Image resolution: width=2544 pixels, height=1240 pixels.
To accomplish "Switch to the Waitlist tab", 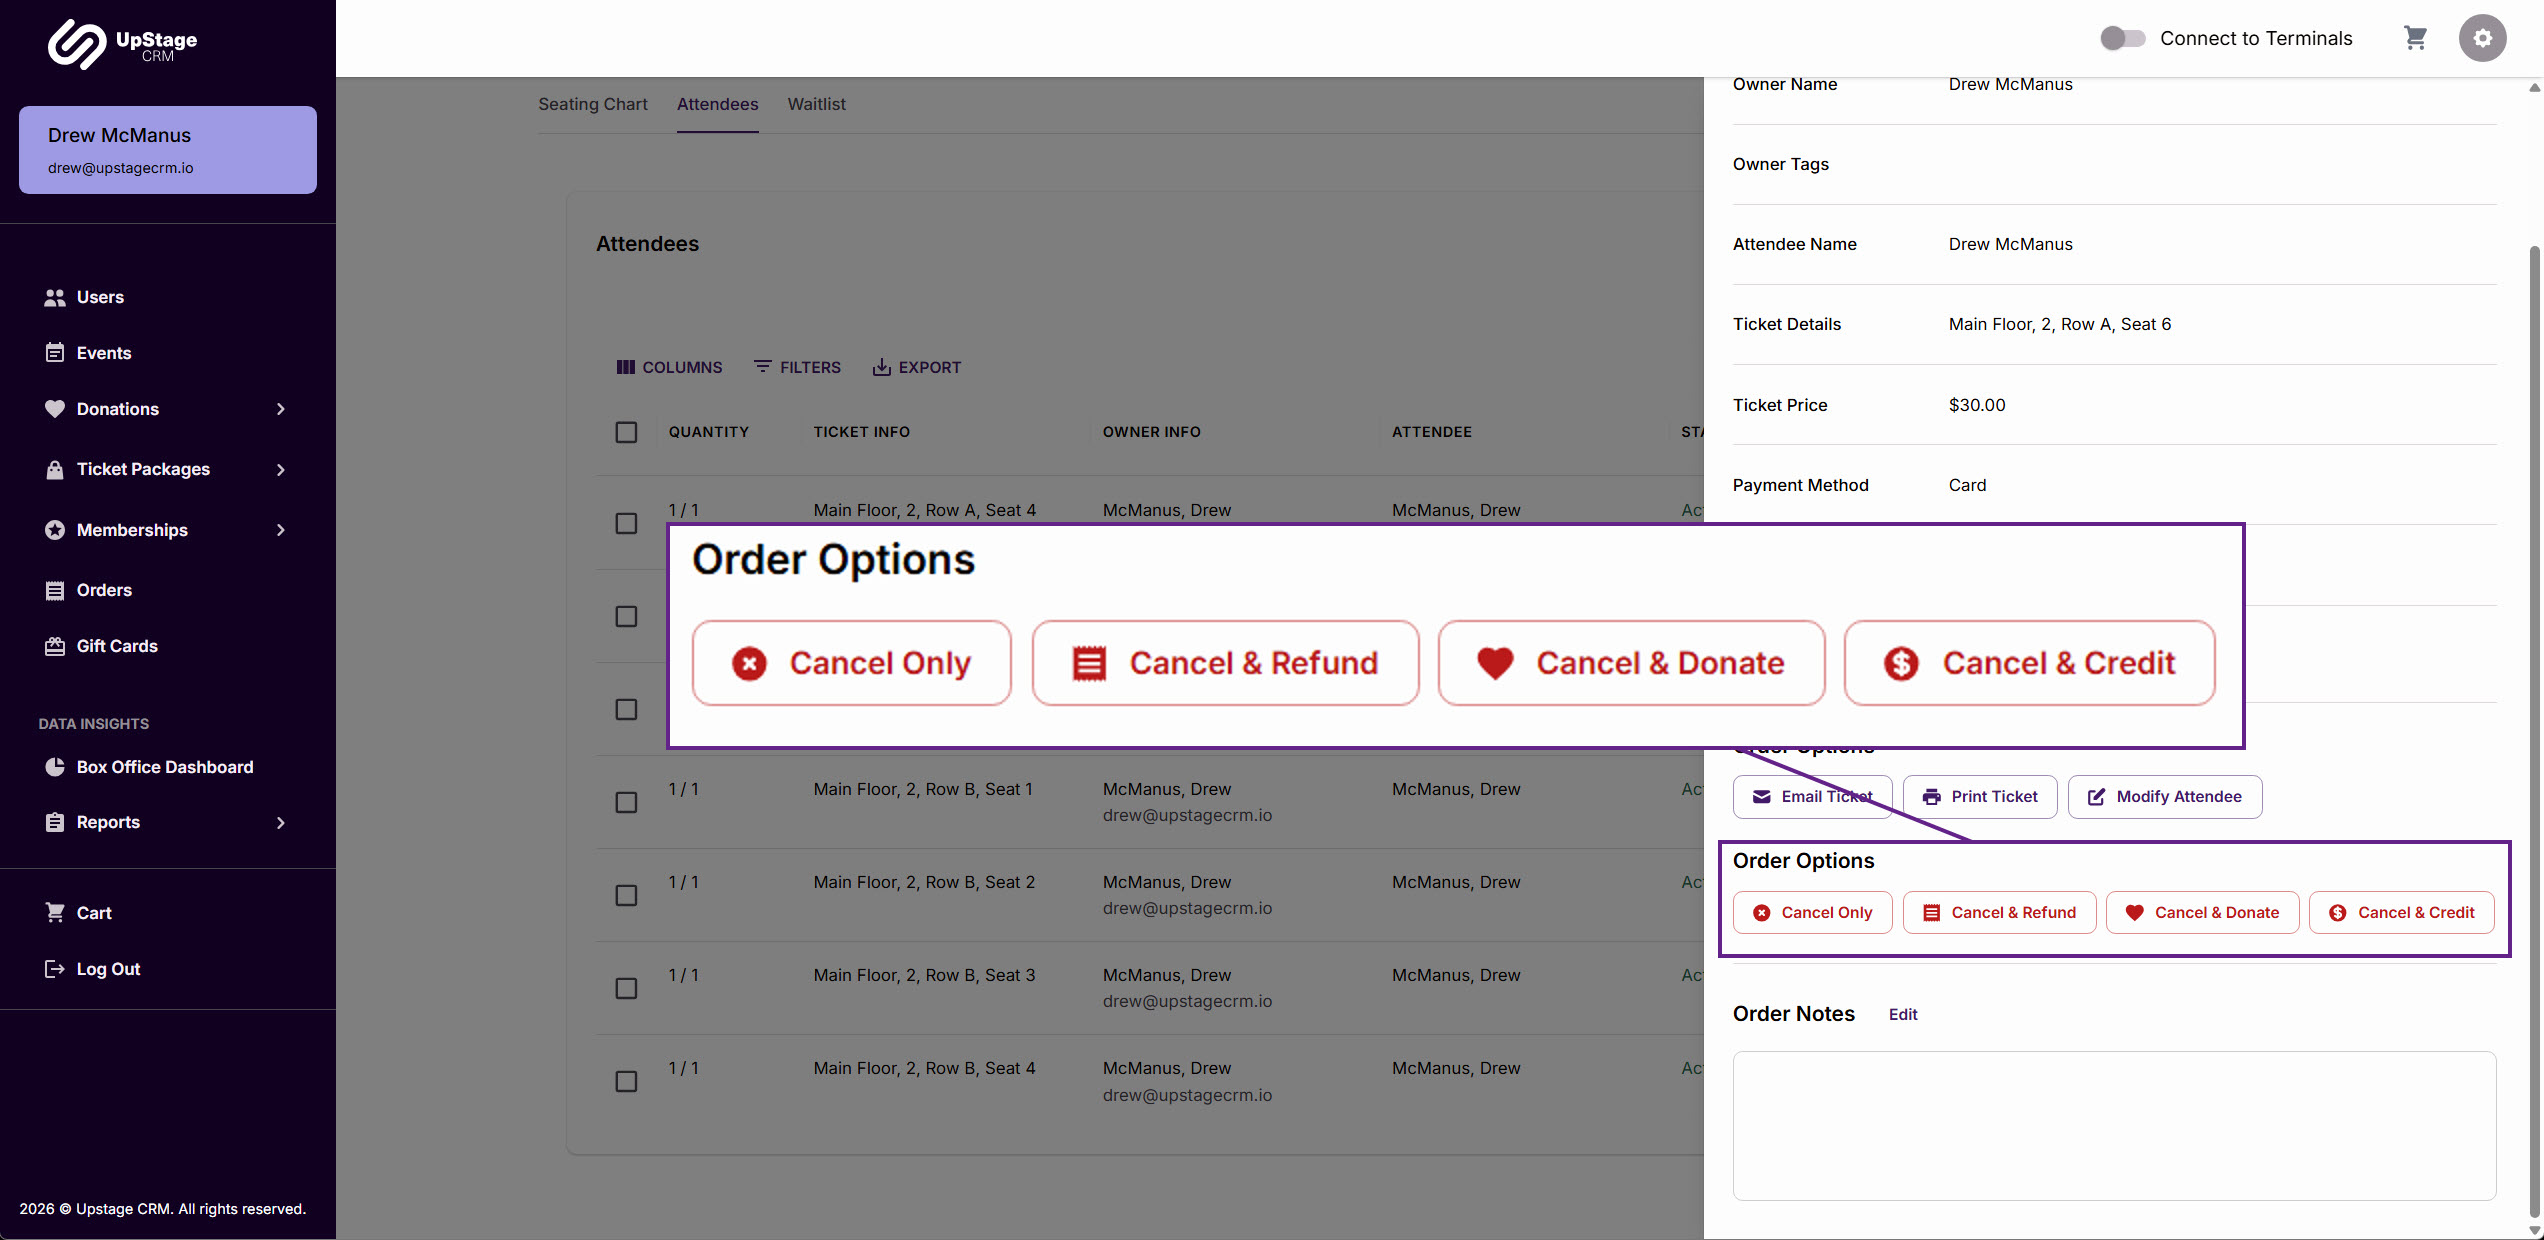I will tap(816, 104).
